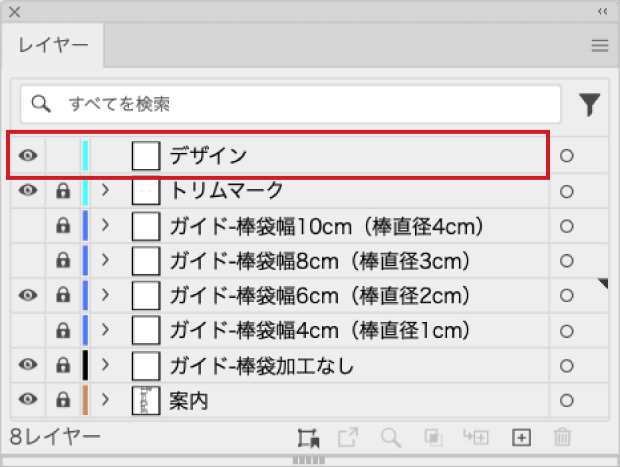Unlock the トリムマーク layer
The height and width of the screenshot is (468, 620).
click(x=64, y=190)
